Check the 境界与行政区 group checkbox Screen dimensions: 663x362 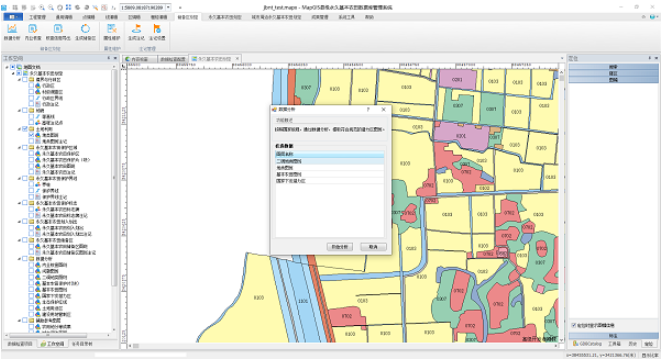[25, 80]
